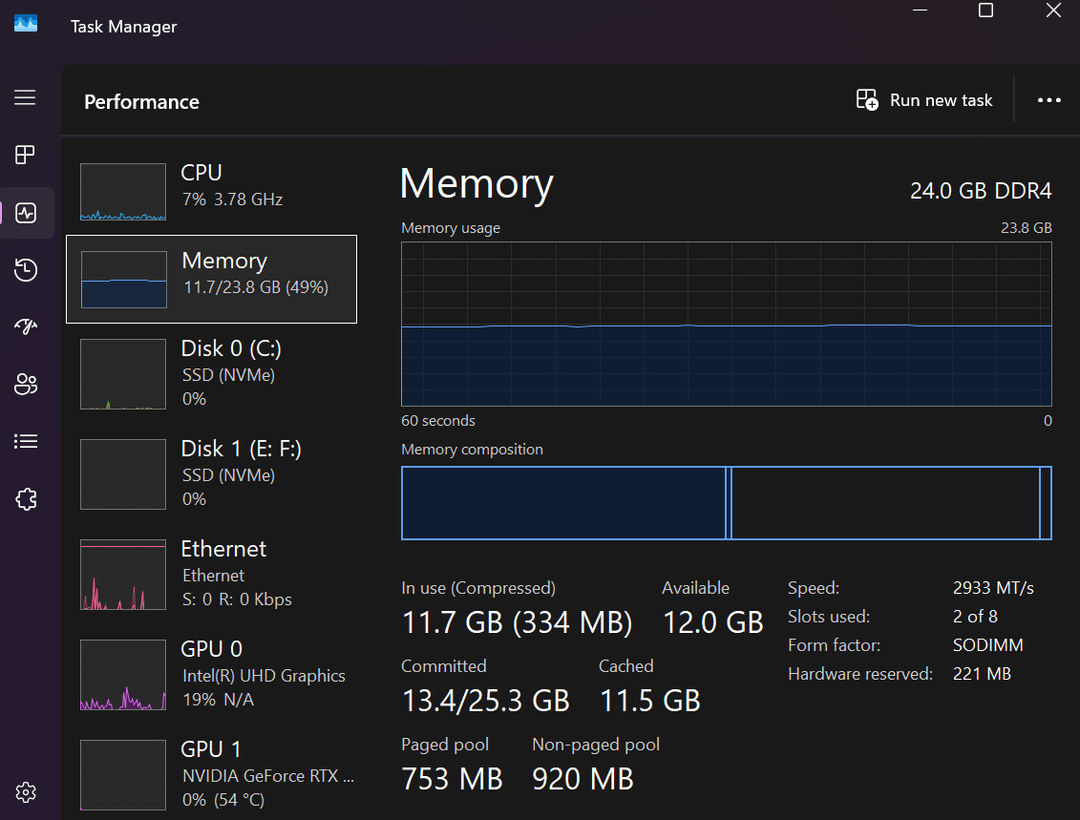The height and width of the screenshot is (820, 1080).
Task: Click the In use segment of memory composition
Action: click(x=563, y=503)
